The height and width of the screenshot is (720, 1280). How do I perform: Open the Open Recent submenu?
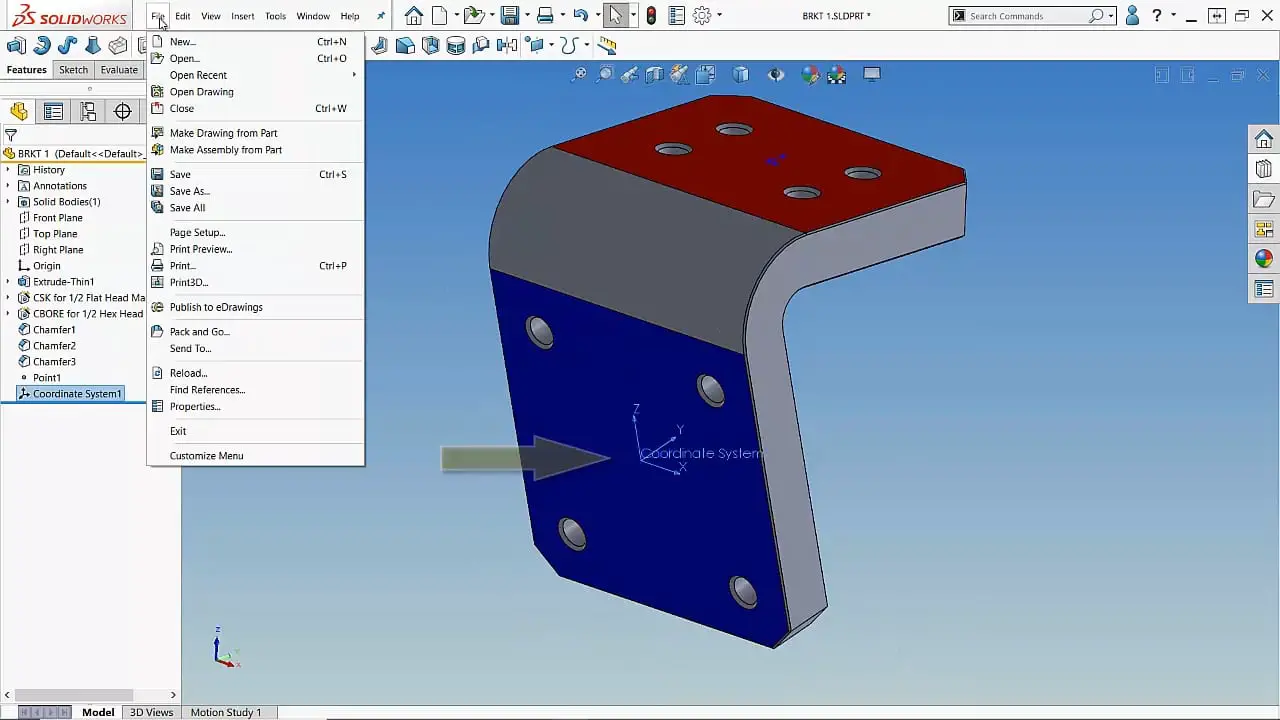198,75
